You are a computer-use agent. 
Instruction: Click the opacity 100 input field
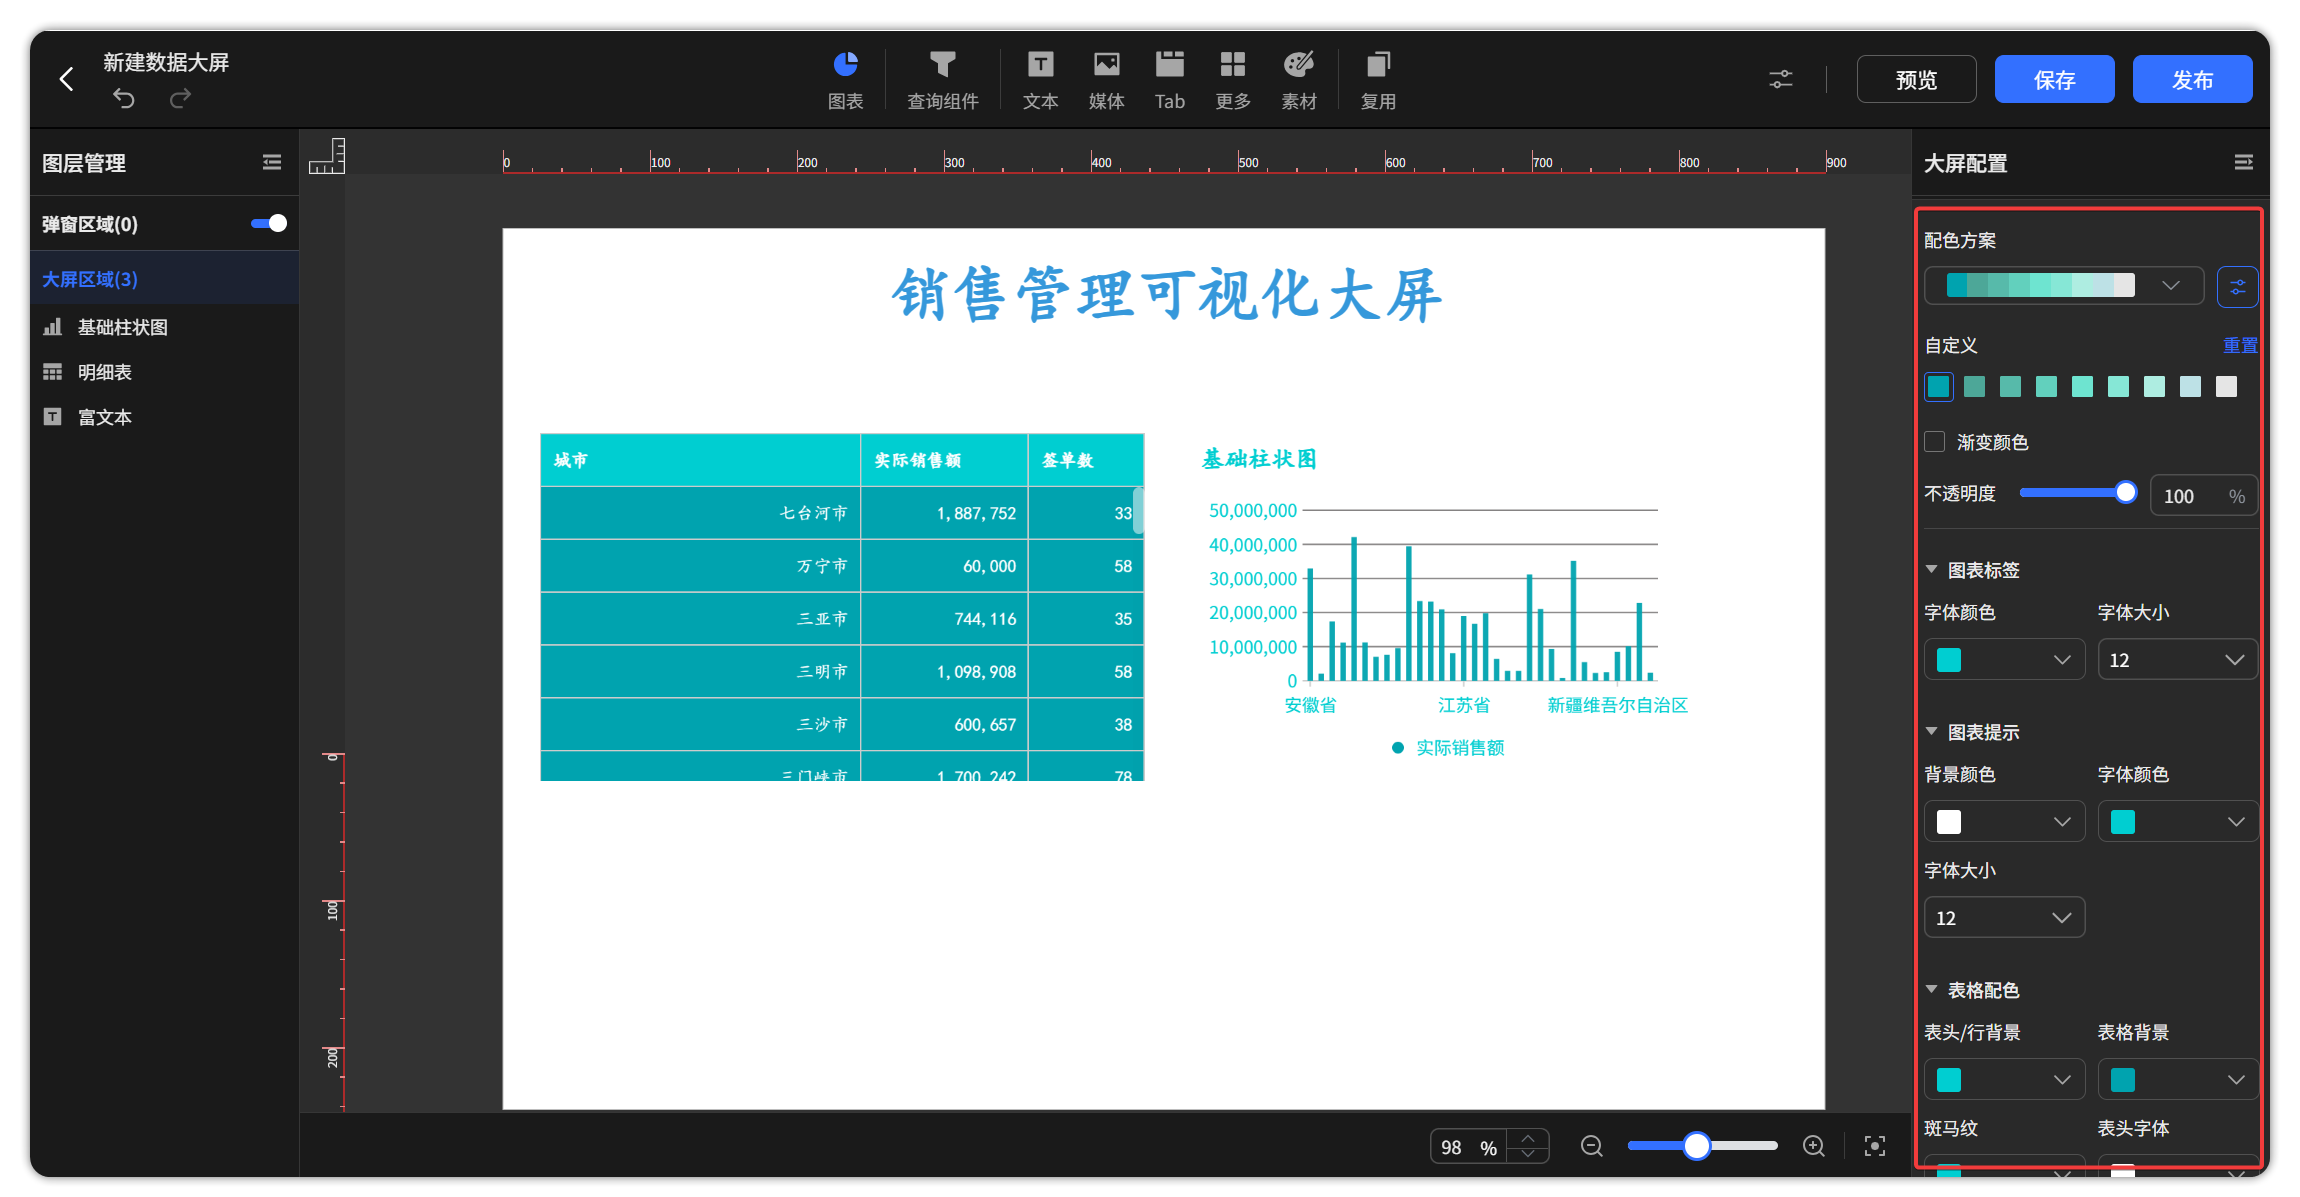click(2203, 496)
